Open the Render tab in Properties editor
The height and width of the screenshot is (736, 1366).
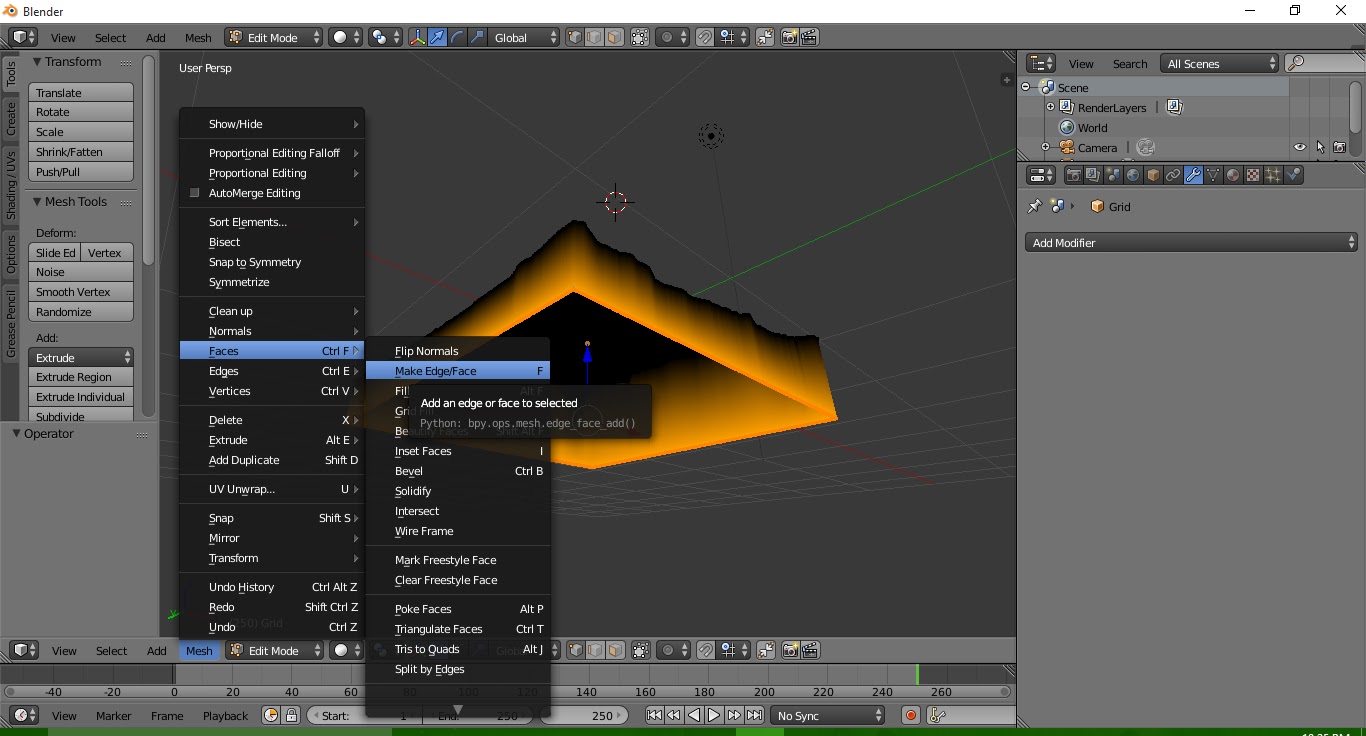pyautogui.click(x=1073, y=175)
